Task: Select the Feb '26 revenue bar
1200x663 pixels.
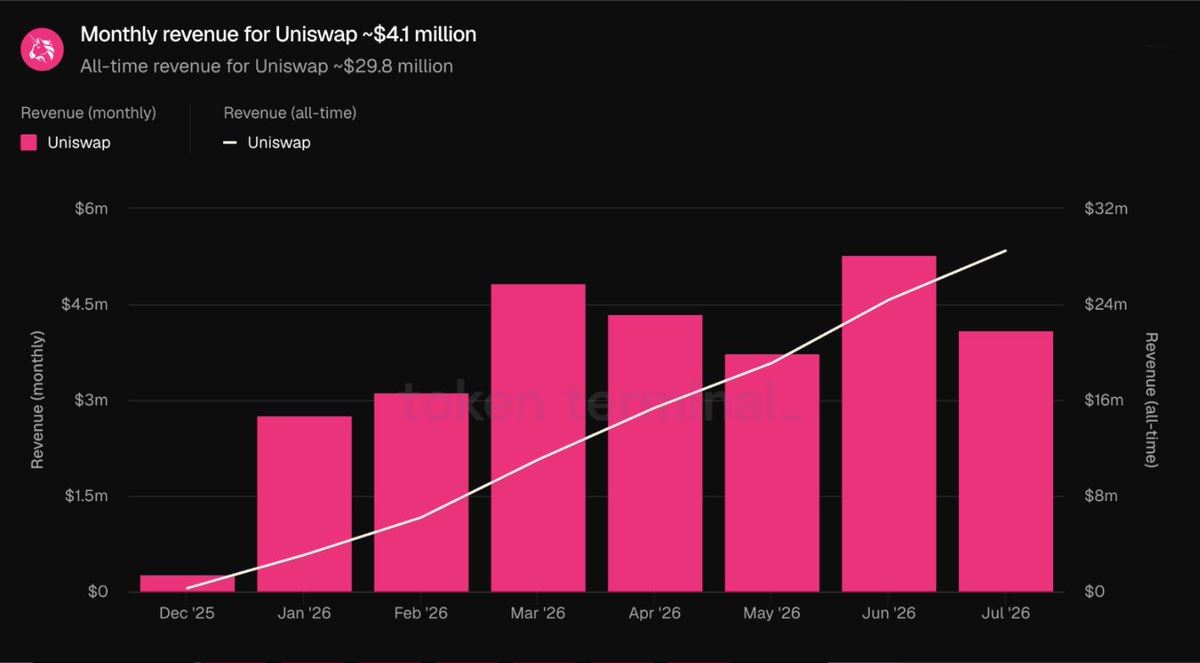Action: [421, 492]
